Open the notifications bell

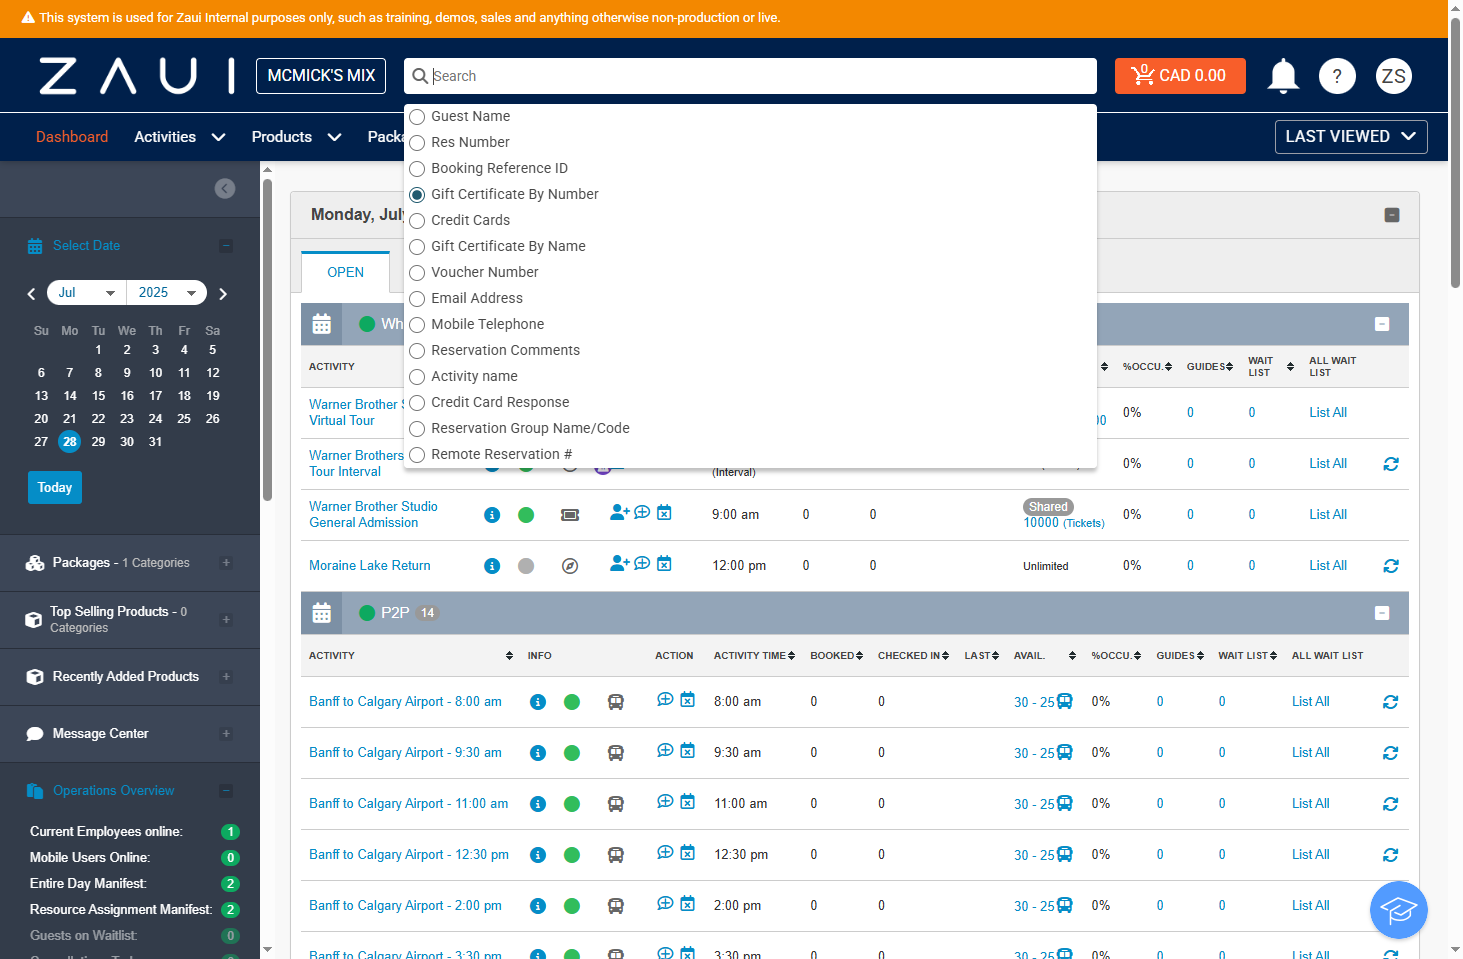[1283, 76]
